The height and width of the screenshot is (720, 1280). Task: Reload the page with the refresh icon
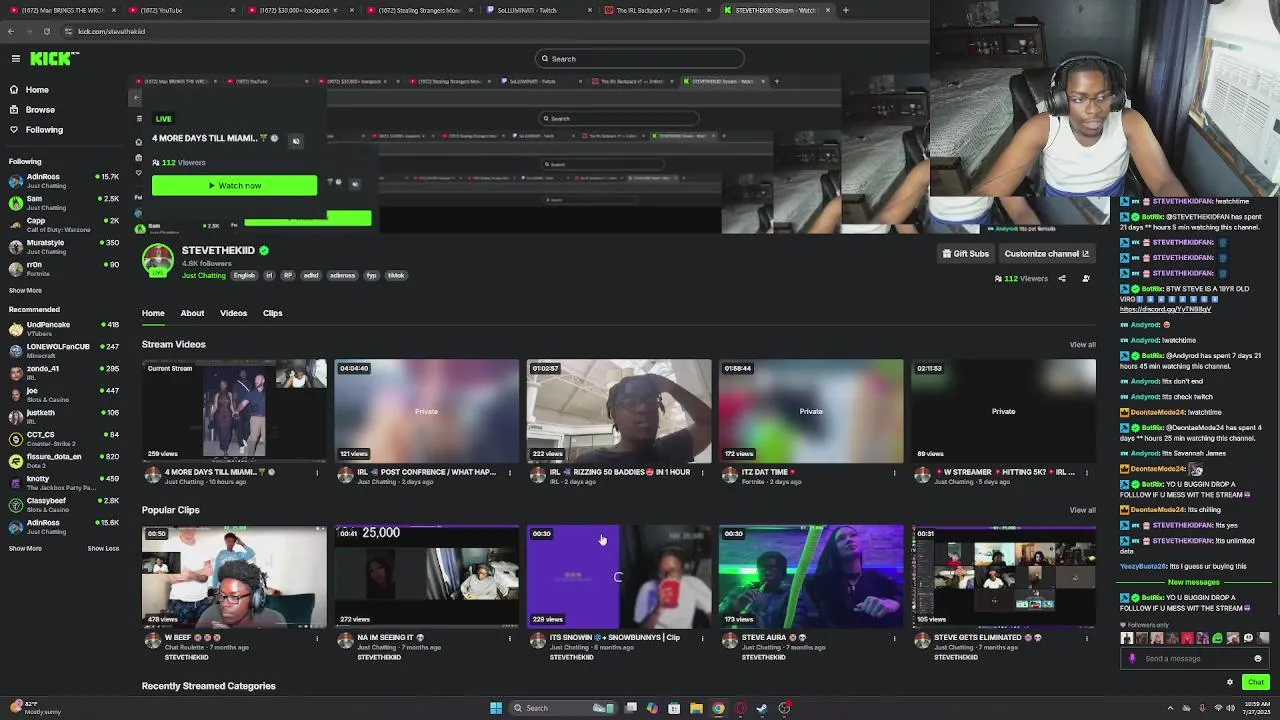(x=46, y=31)
